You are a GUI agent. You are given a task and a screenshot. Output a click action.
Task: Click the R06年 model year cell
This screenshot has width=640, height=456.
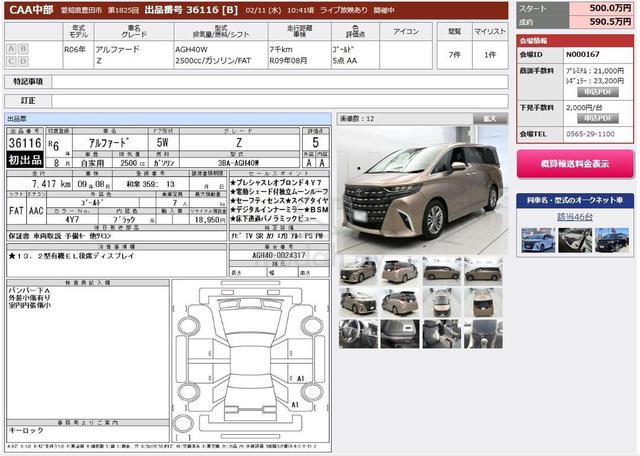pos(78,55)
